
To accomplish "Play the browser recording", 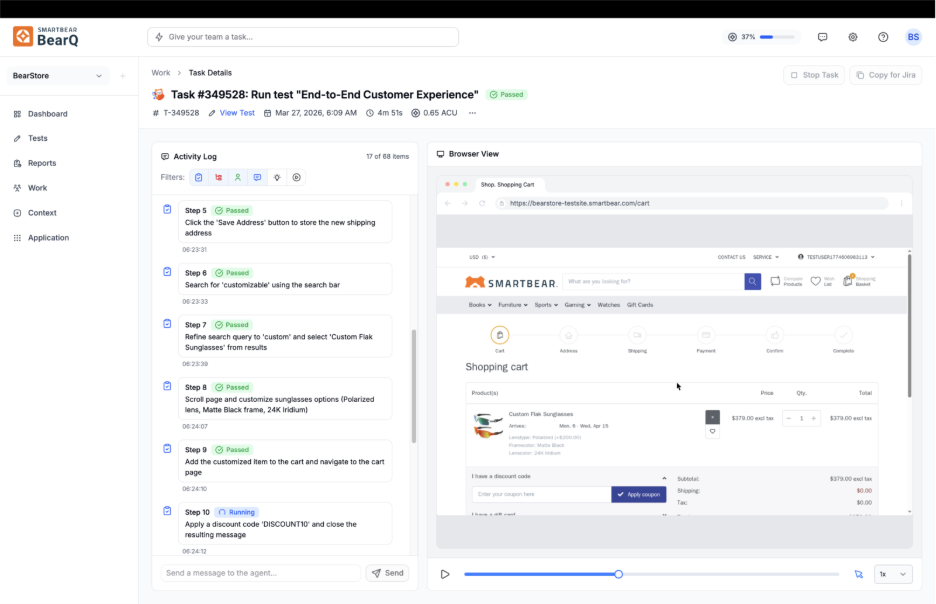I will 445,574.
